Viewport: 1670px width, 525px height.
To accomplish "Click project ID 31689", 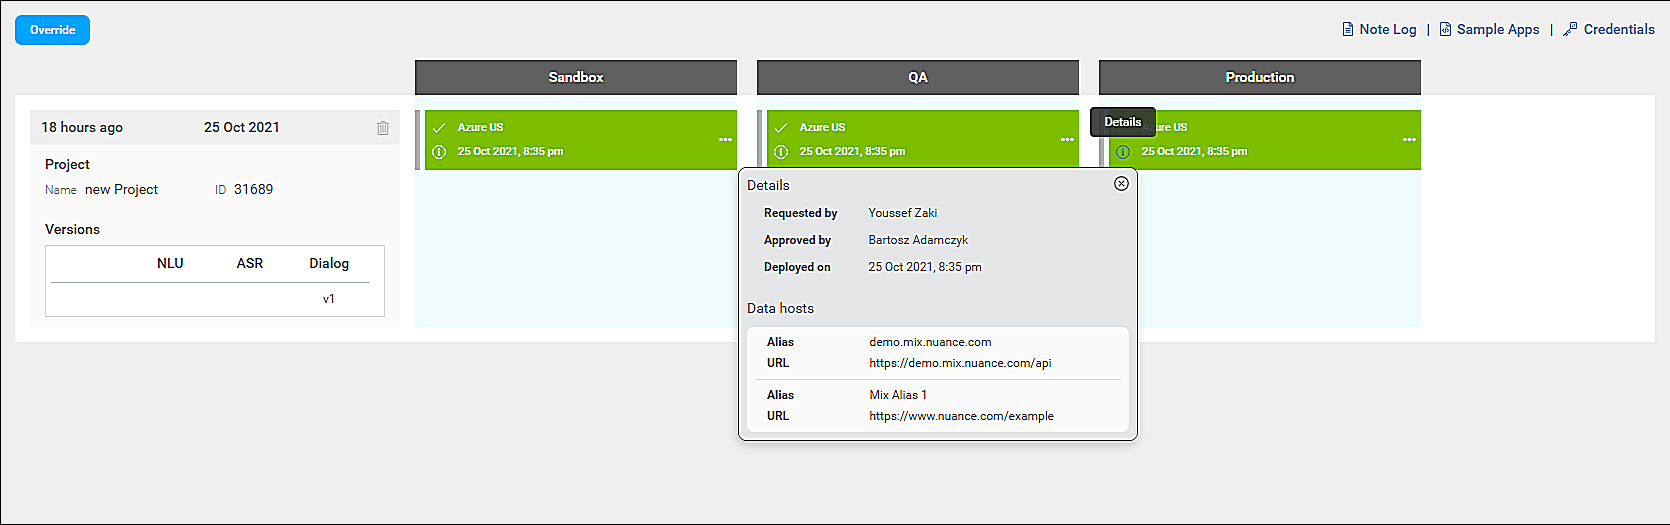I will [253, 189].
